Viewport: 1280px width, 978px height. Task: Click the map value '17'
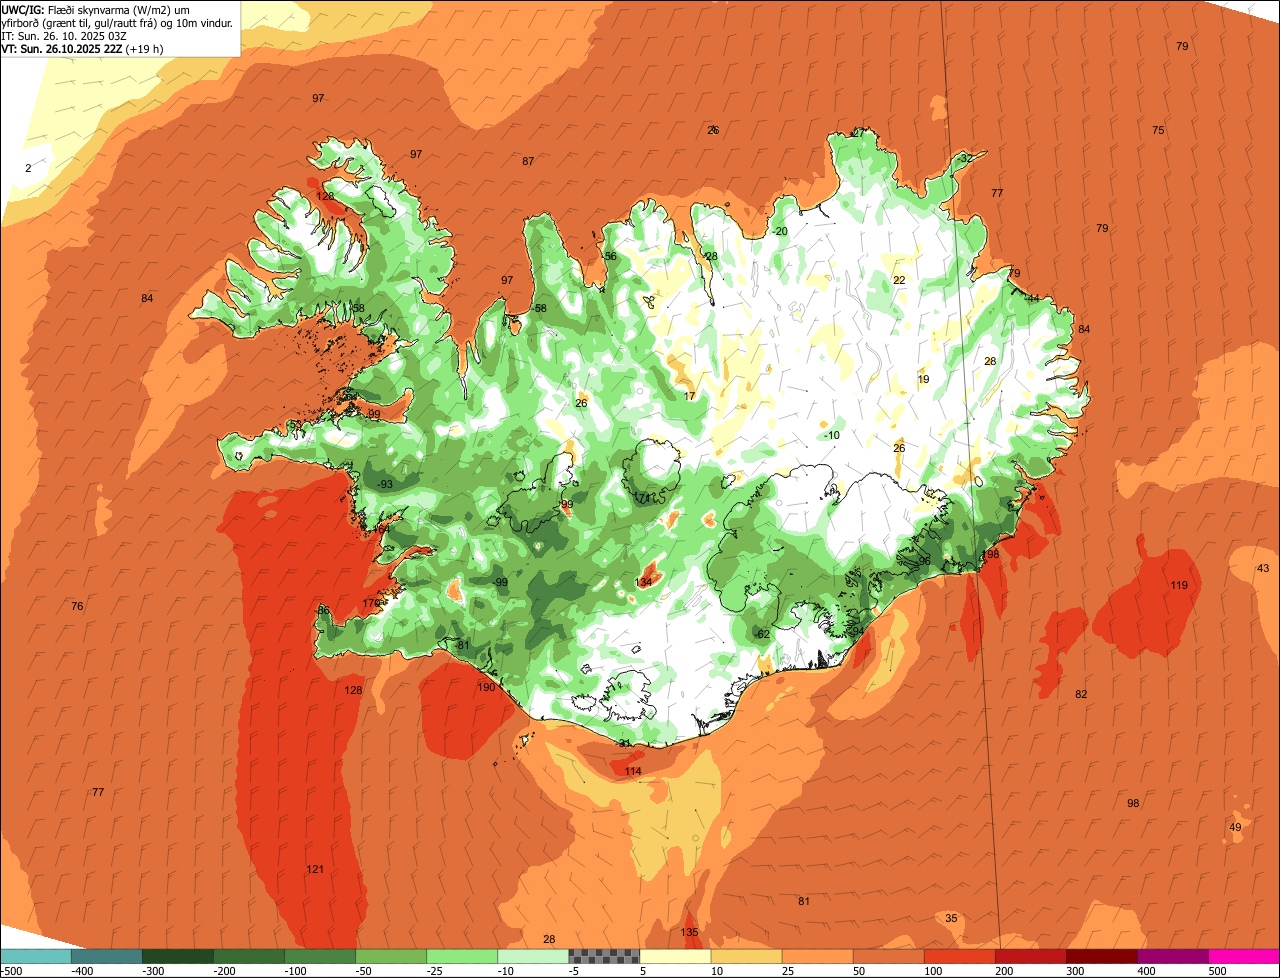(x=689, y=396)
